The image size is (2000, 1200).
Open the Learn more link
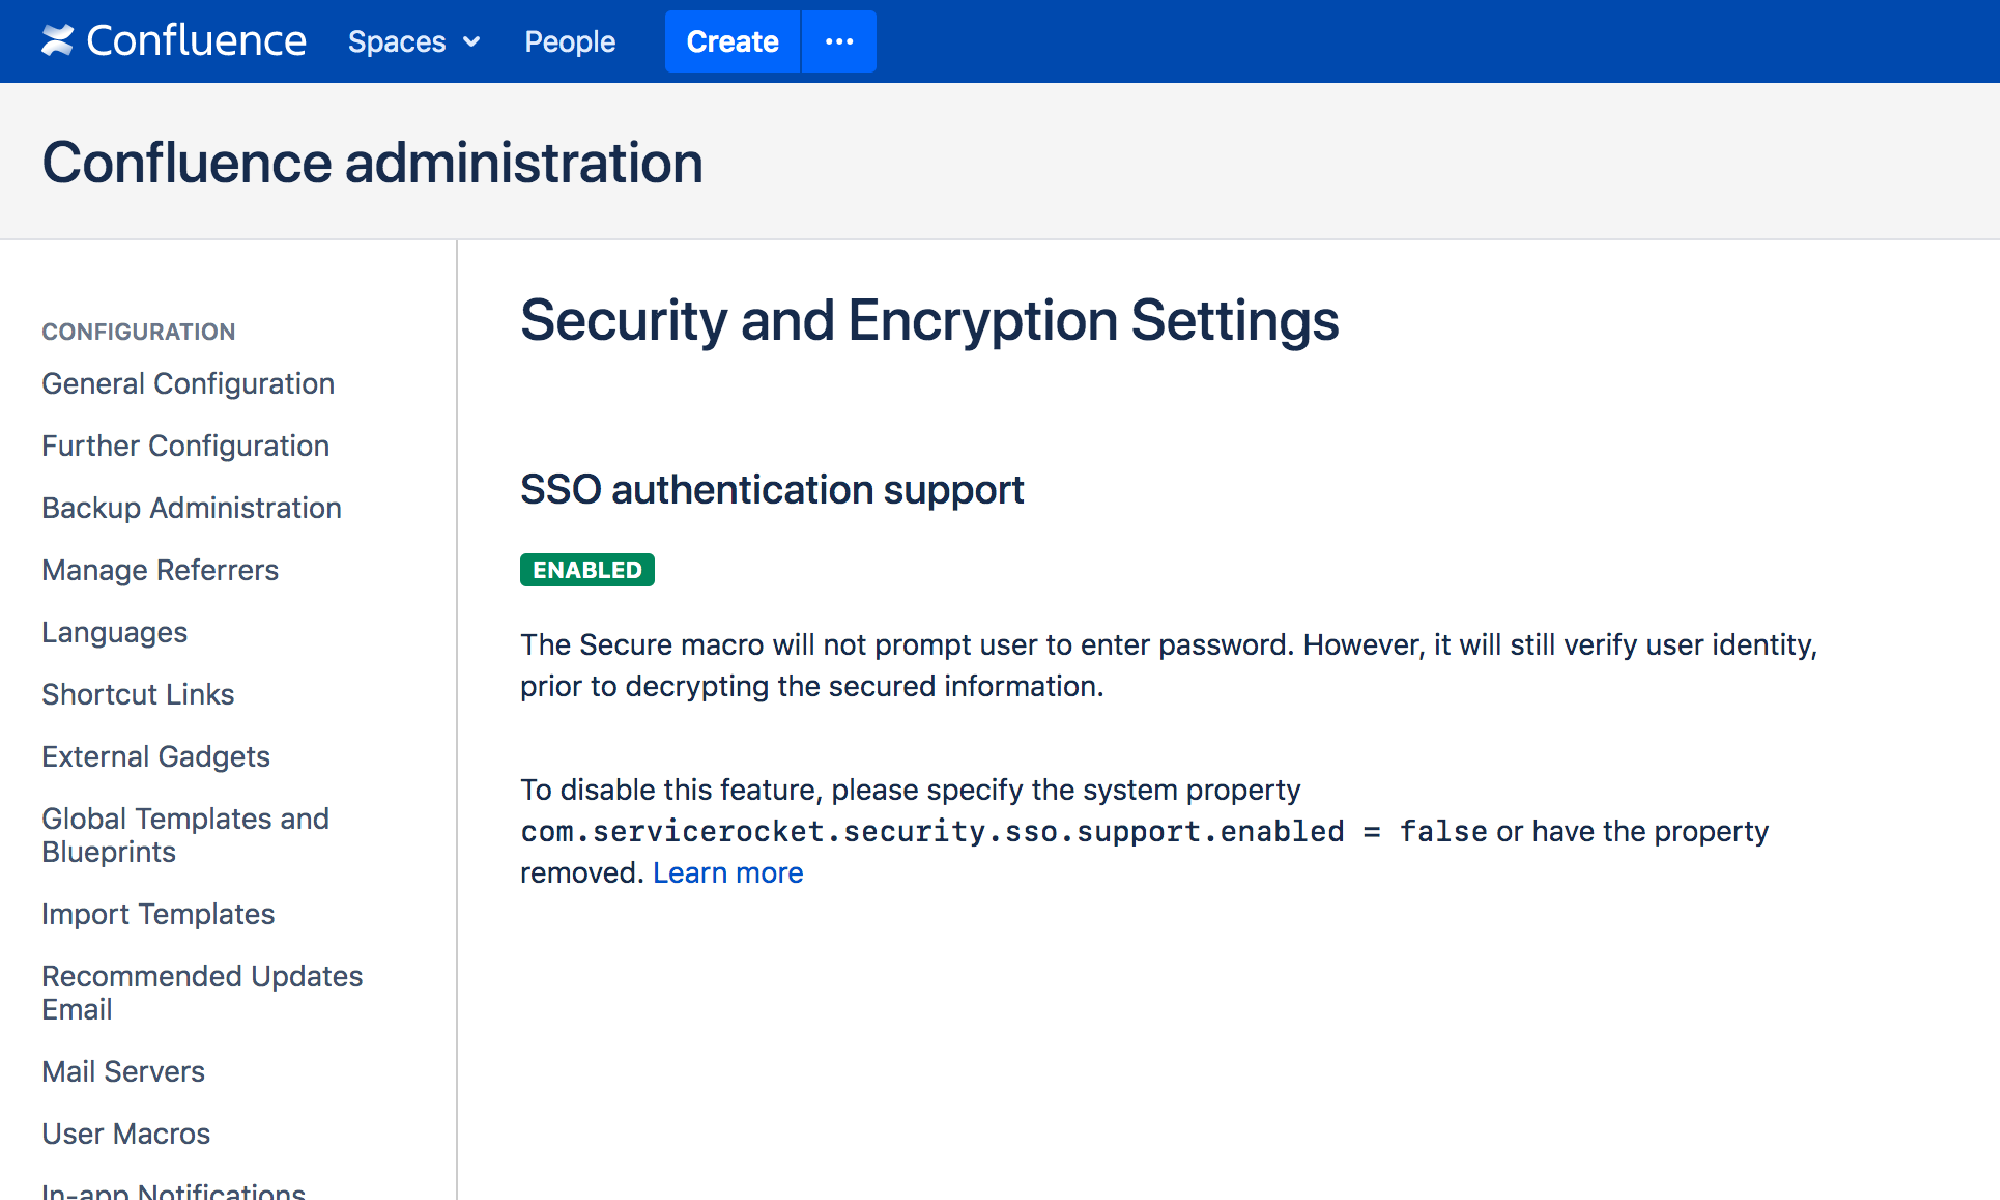(728, 872)
